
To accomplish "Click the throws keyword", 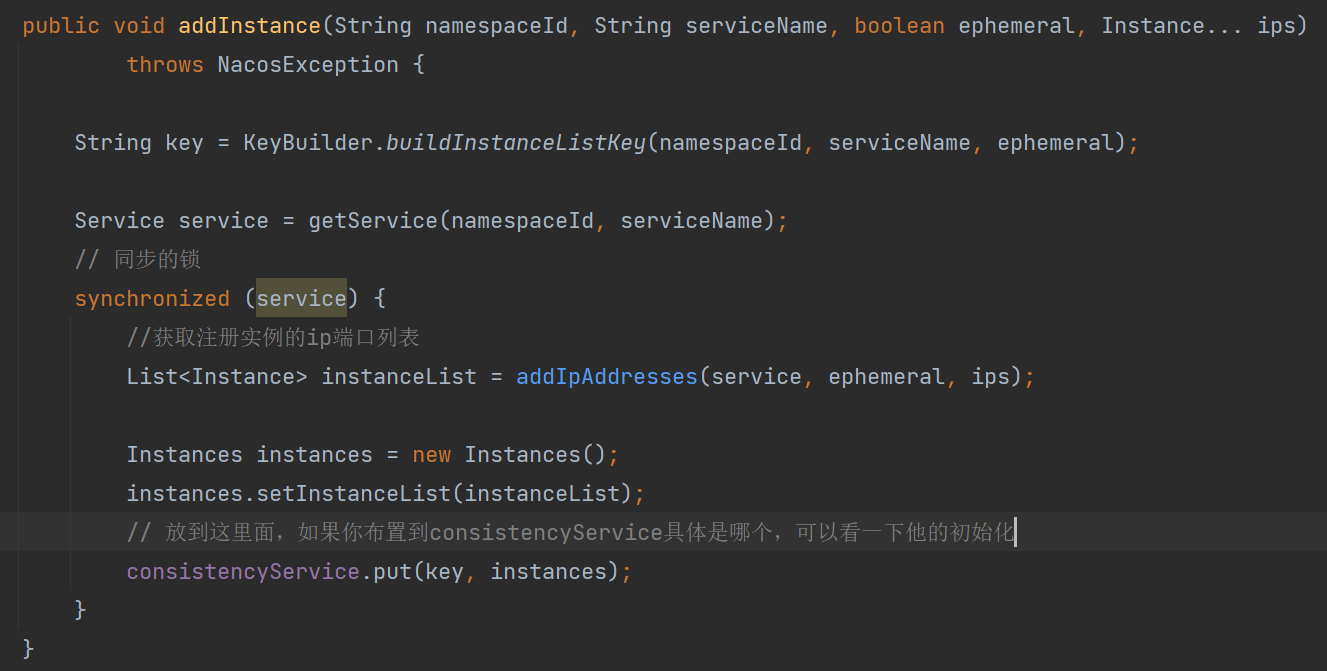I will point(165,65).
